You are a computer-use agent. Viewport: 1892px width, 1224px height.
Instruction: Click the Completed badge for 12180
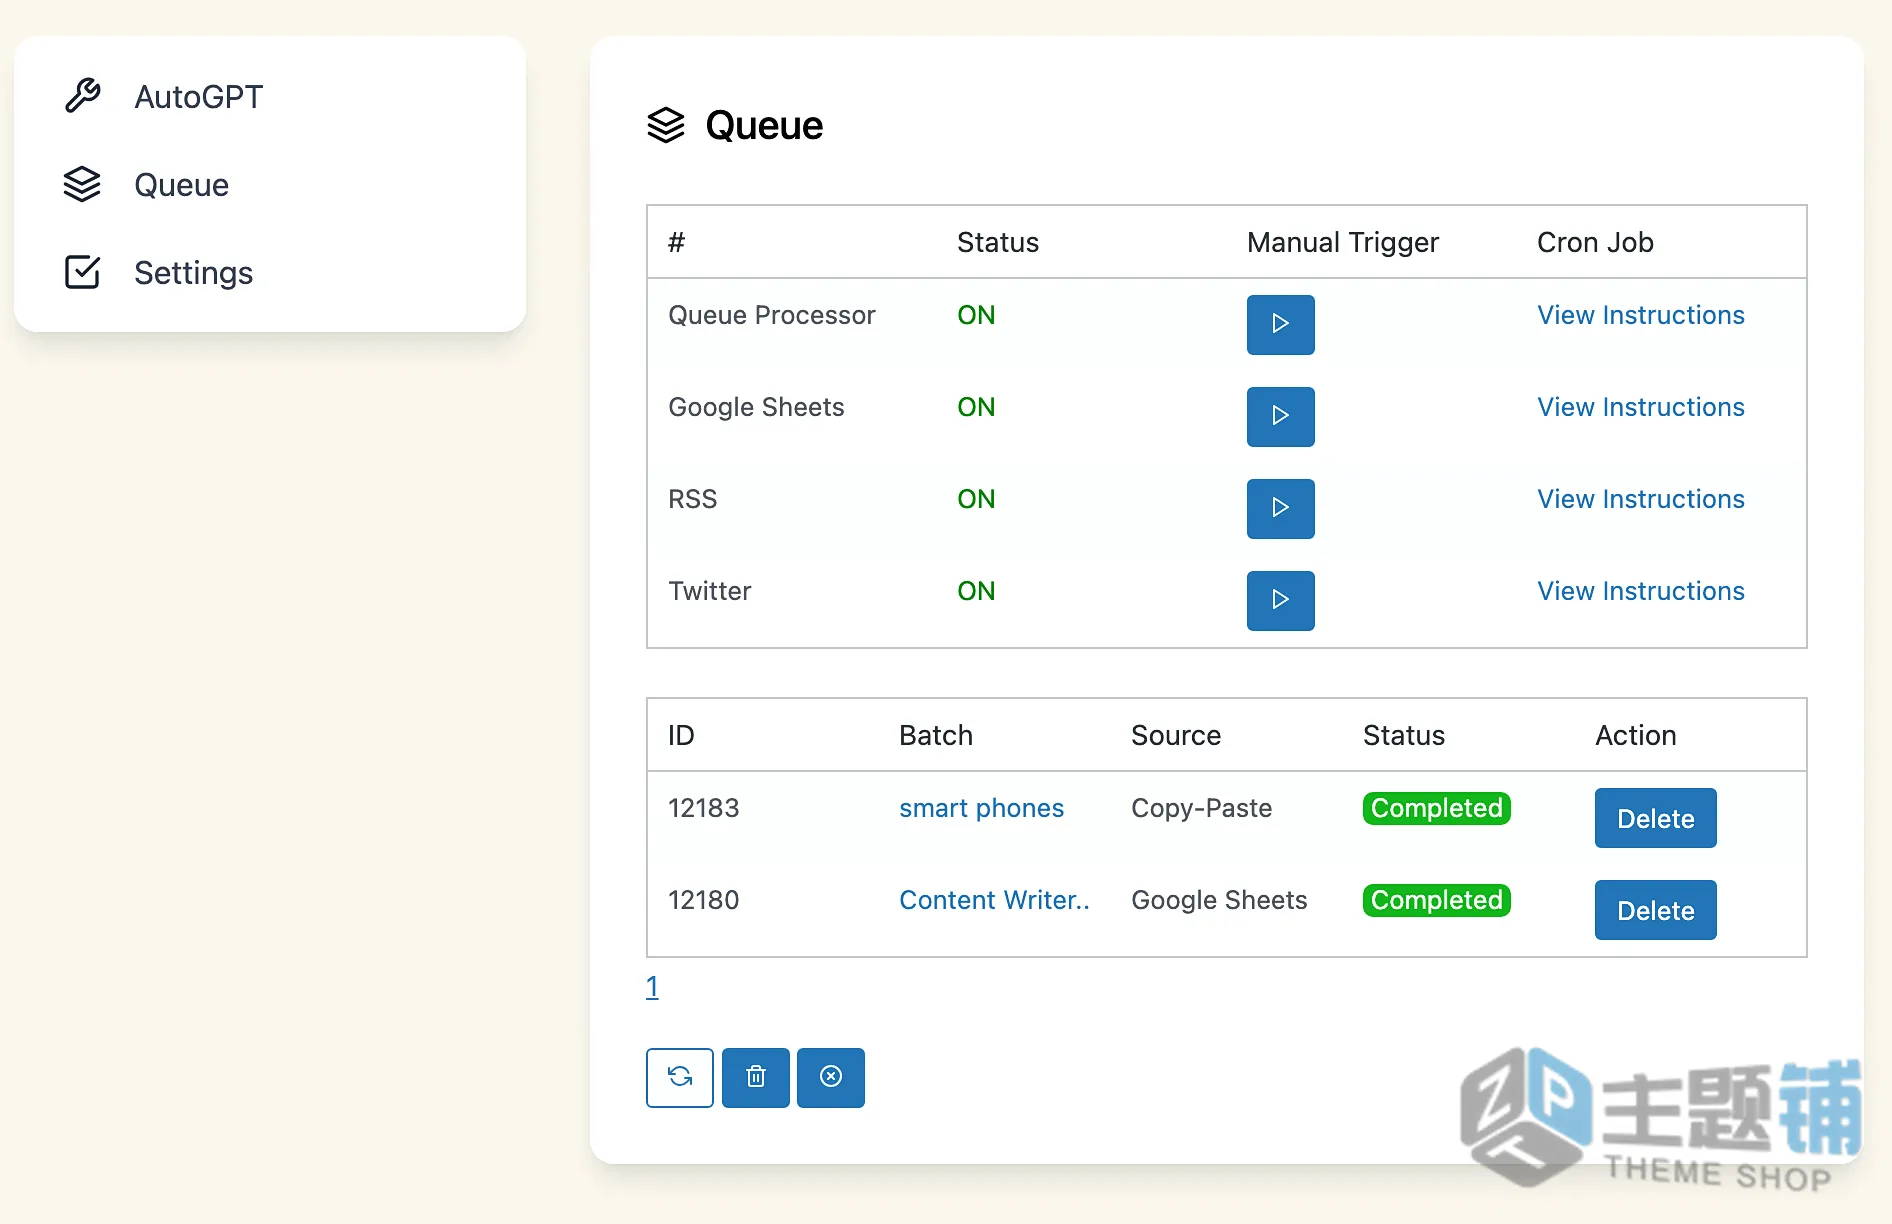coord(1436,900)
